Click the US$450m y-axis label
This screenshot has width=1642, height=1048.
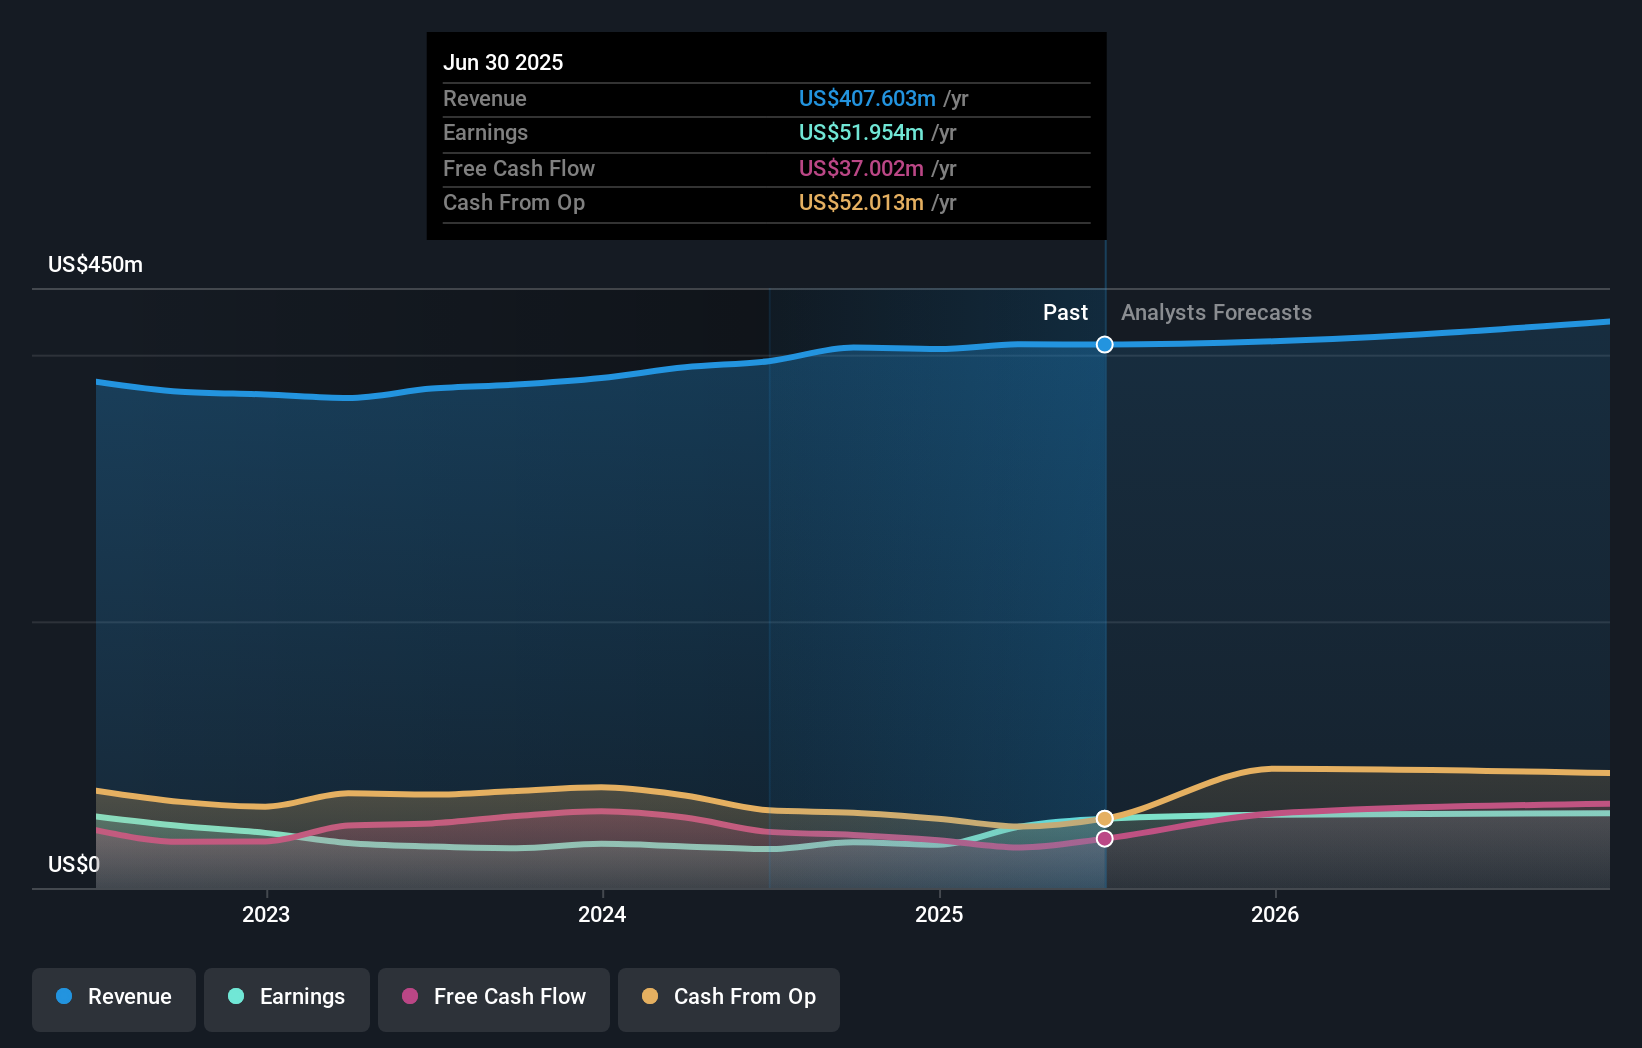(x=95, y=264)
